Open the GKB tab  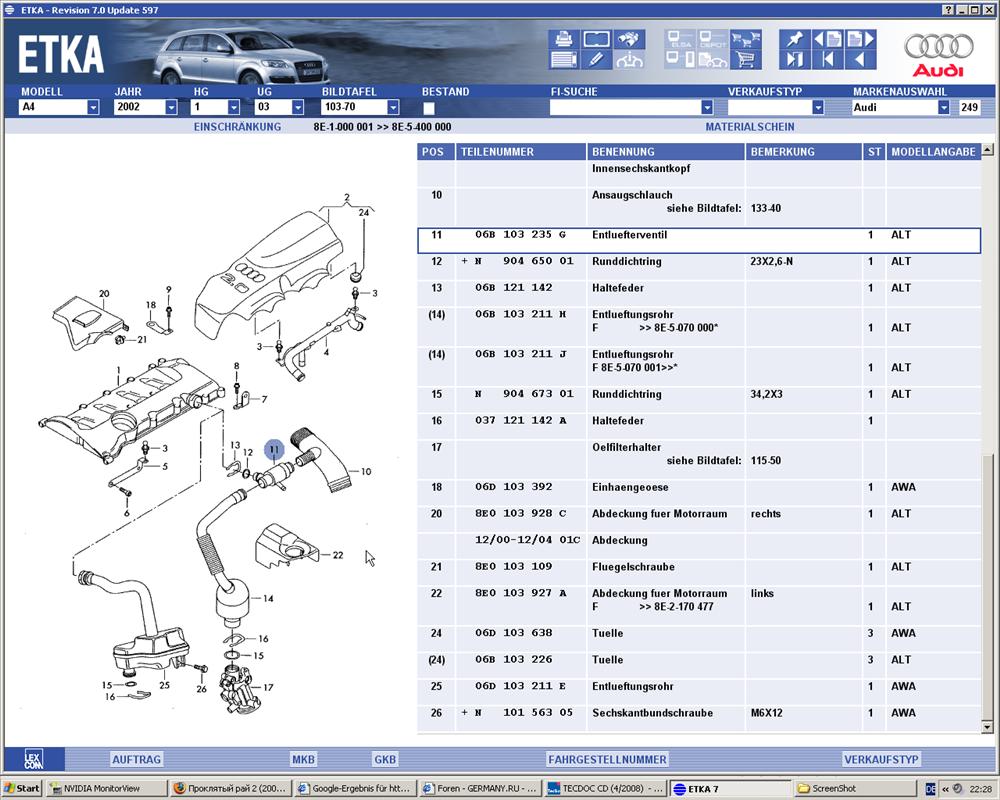pos(385,759)
